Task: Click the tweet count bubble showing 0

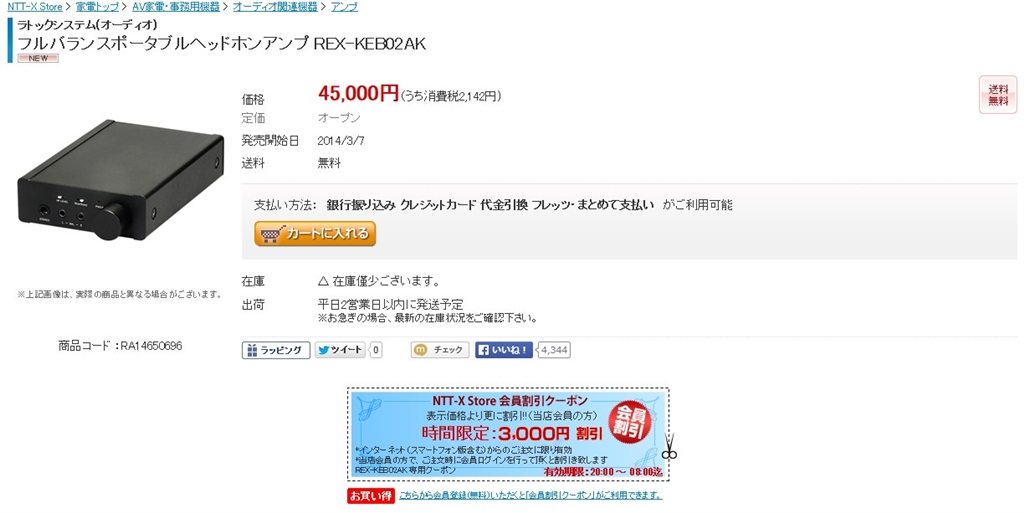Action: click(376, 350)
